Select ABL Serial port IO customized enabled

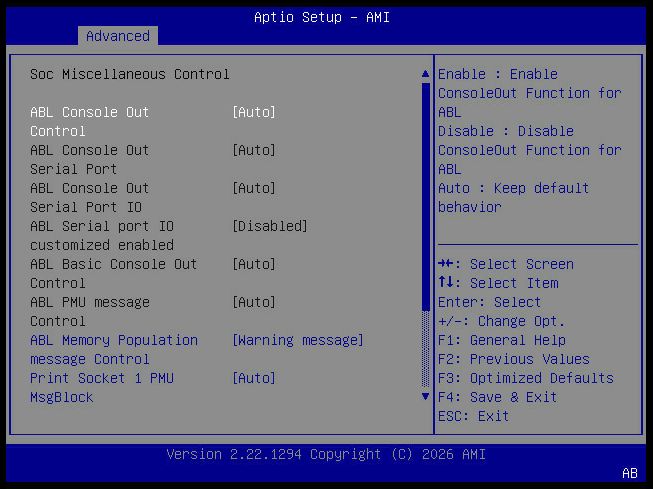pyautogui.click(x=102, y=236)
